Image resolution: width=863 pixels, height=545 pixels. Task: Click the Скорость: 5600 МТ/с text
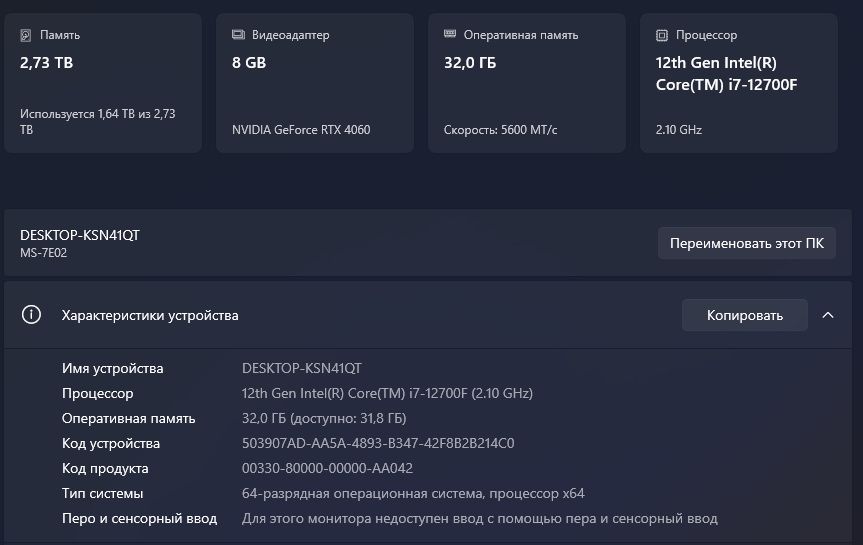click(500, 130)
